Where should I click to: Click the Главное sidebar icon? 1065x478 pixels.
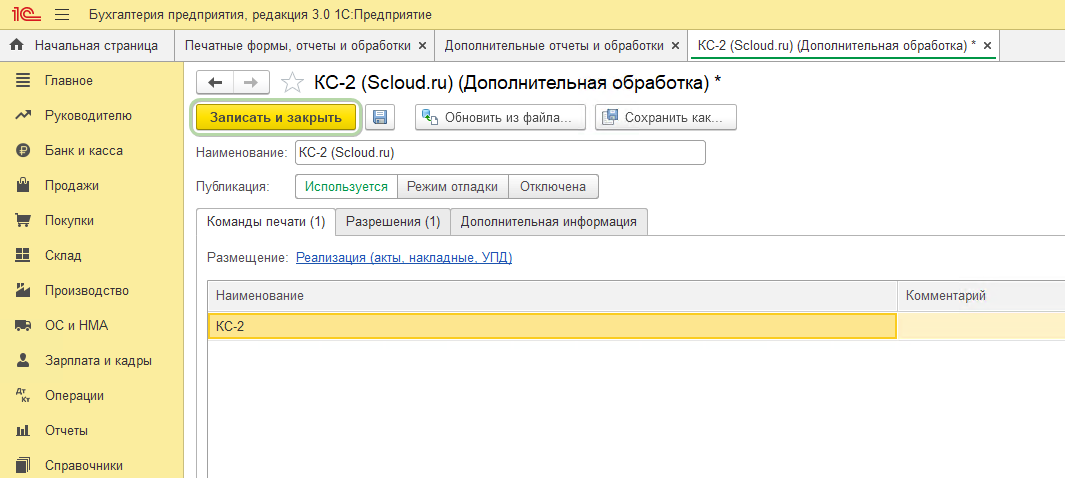(x=23, y=81)
